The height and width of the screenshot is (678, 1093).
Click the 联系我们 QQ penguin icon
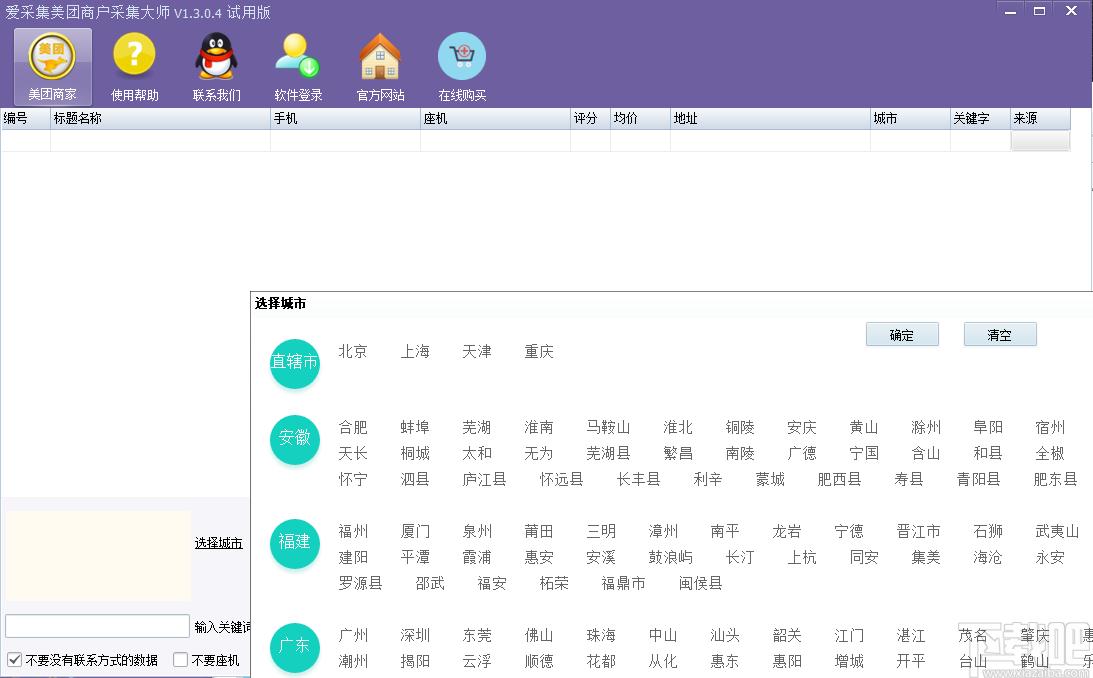pyautogui.click(x=216, y=67)
